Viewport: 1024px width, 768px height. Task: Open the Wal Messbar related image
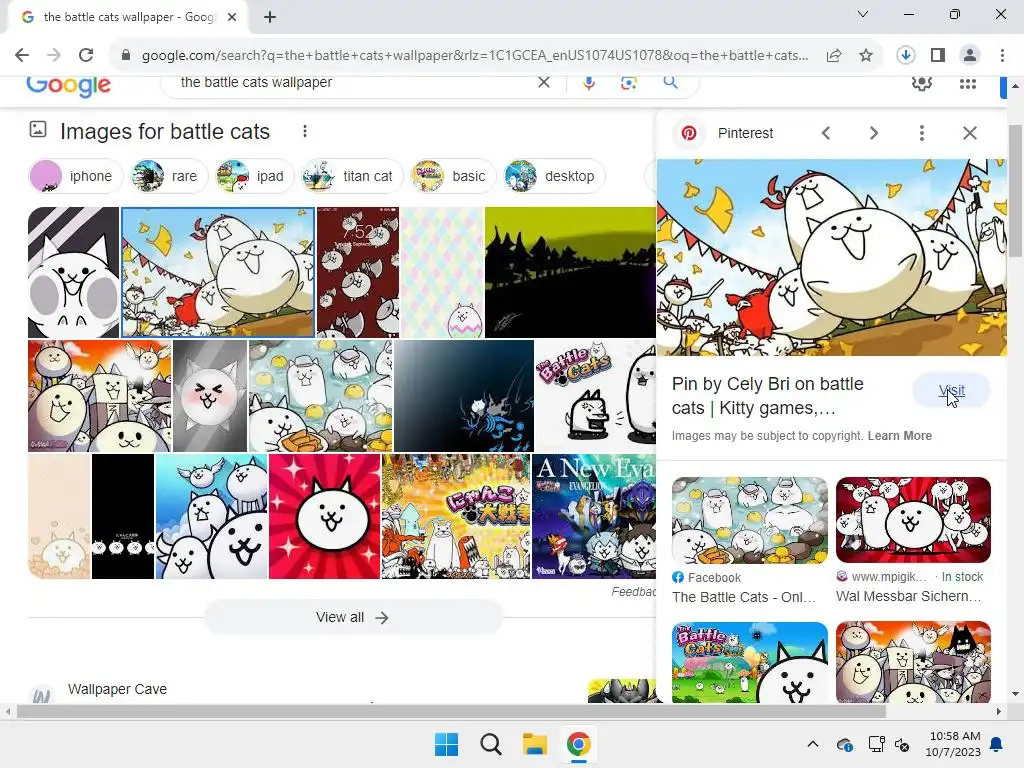pyautogui.click(x=913, y=520)
